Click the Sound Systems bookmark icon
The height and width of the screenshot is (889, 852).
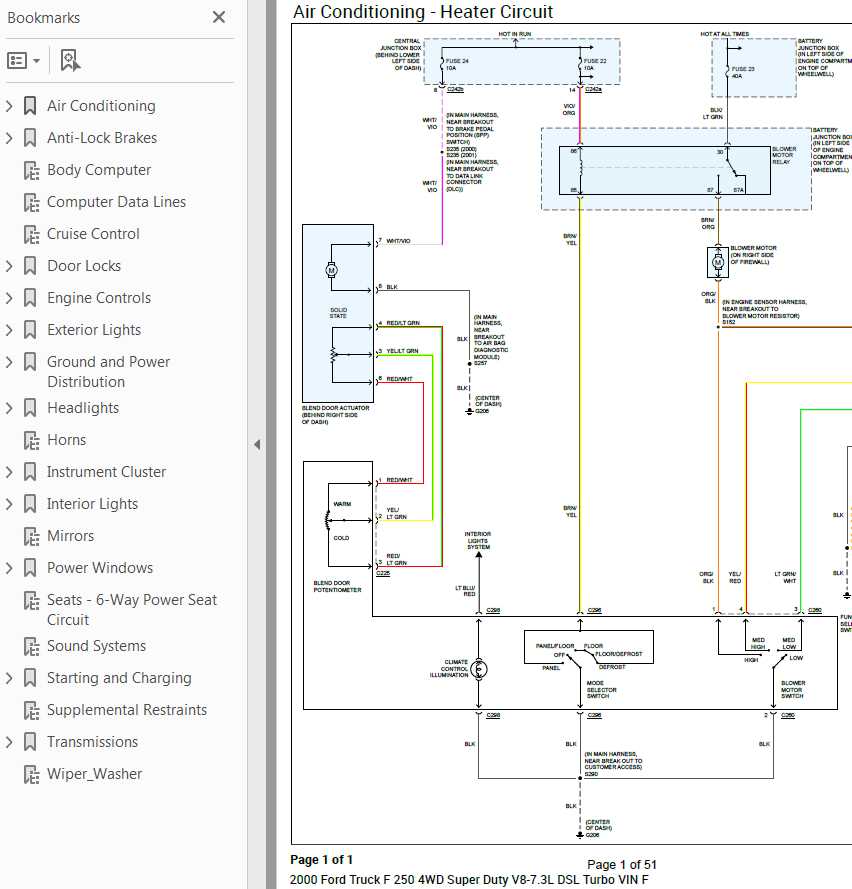(x=31, y=646)
